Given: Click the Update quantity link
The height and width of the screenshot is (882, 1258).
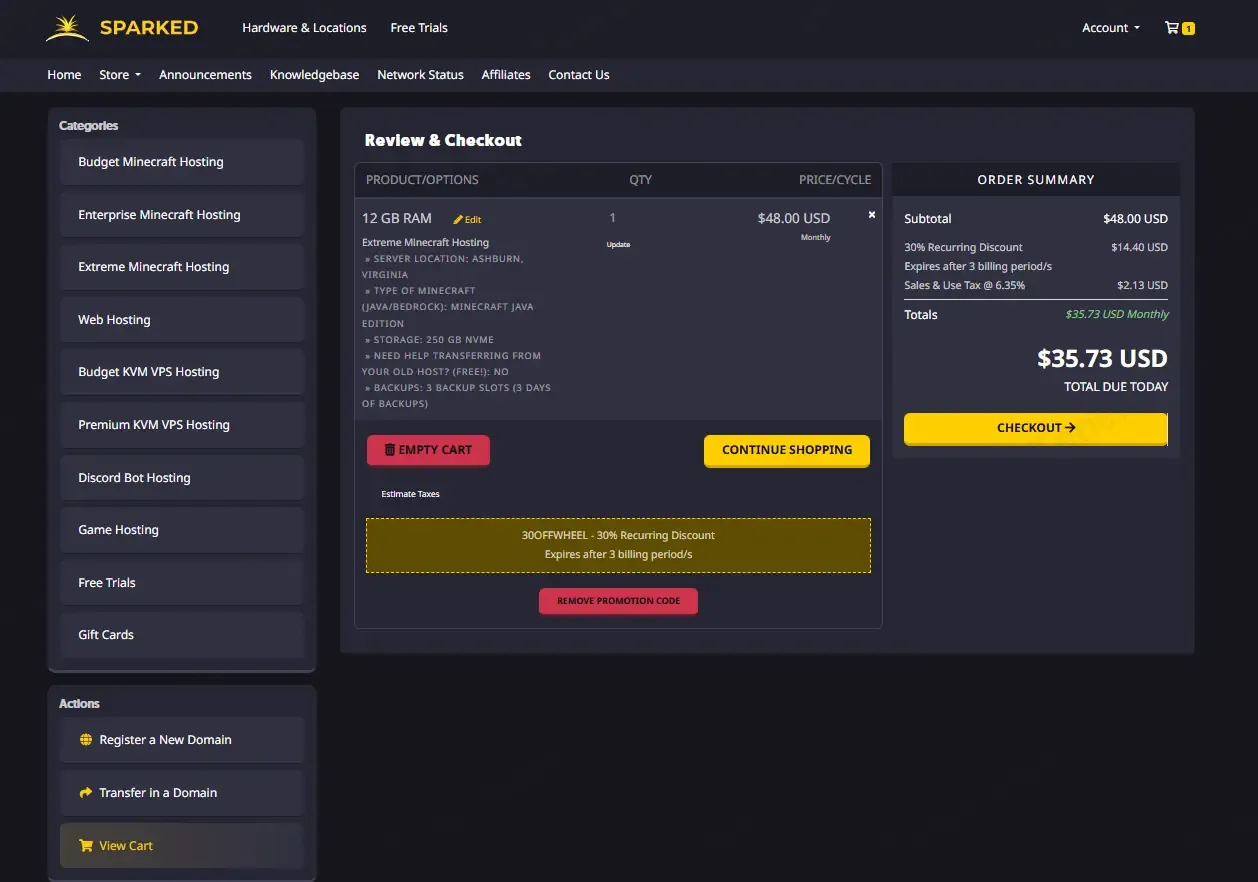Looking at the screenshot, I should tap(618, 245).
